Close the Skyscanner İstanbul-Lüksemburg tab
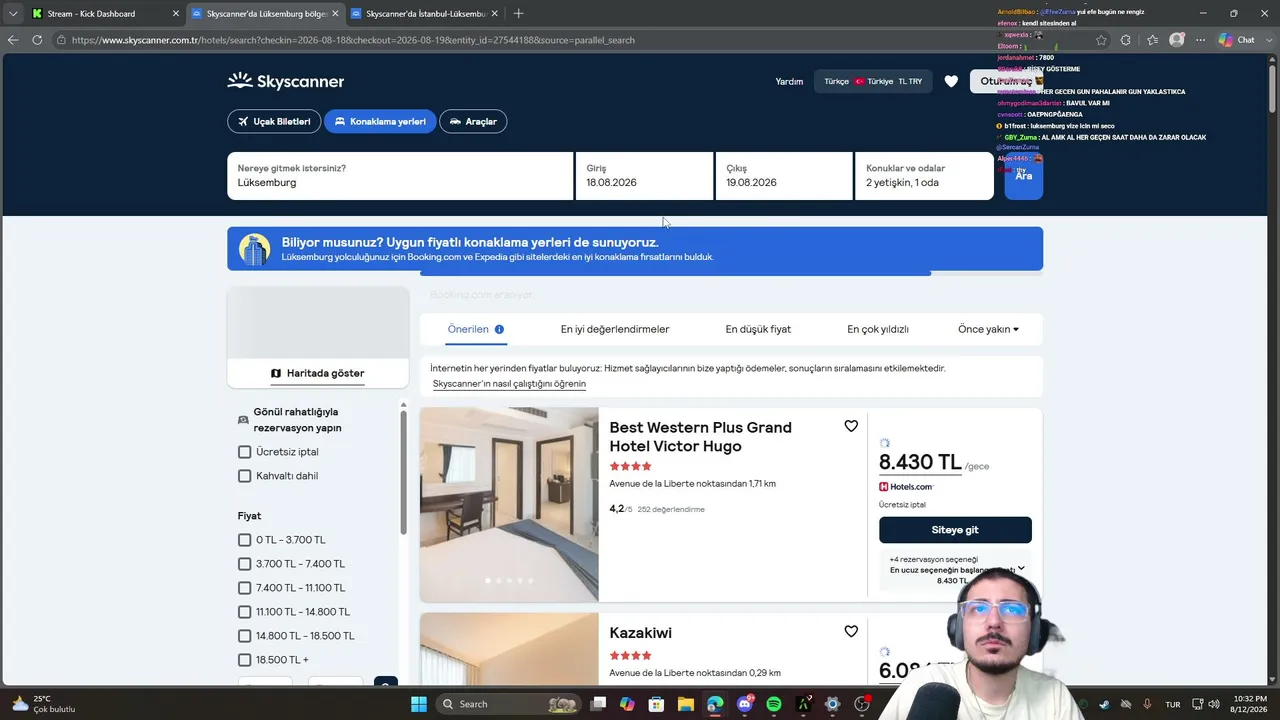The image size is (1280, 720). point(495,14)
